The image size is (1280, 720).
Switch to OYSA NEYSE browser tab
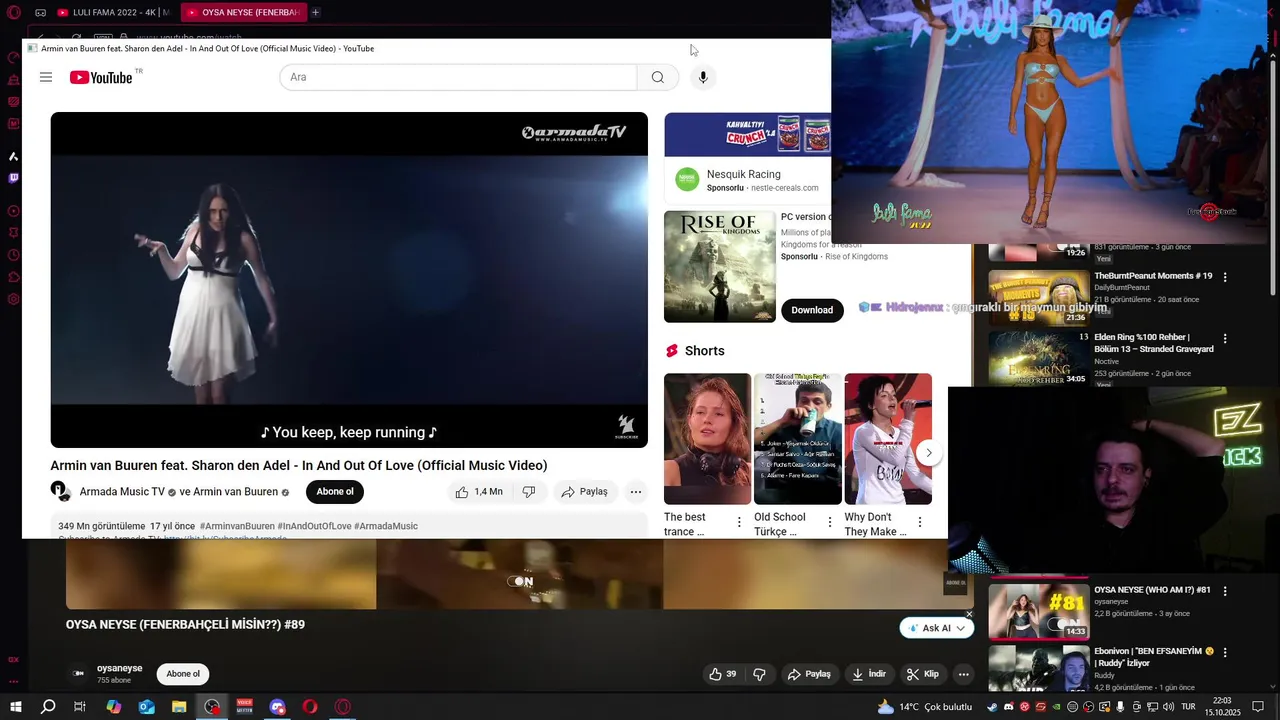pos(244,12)
